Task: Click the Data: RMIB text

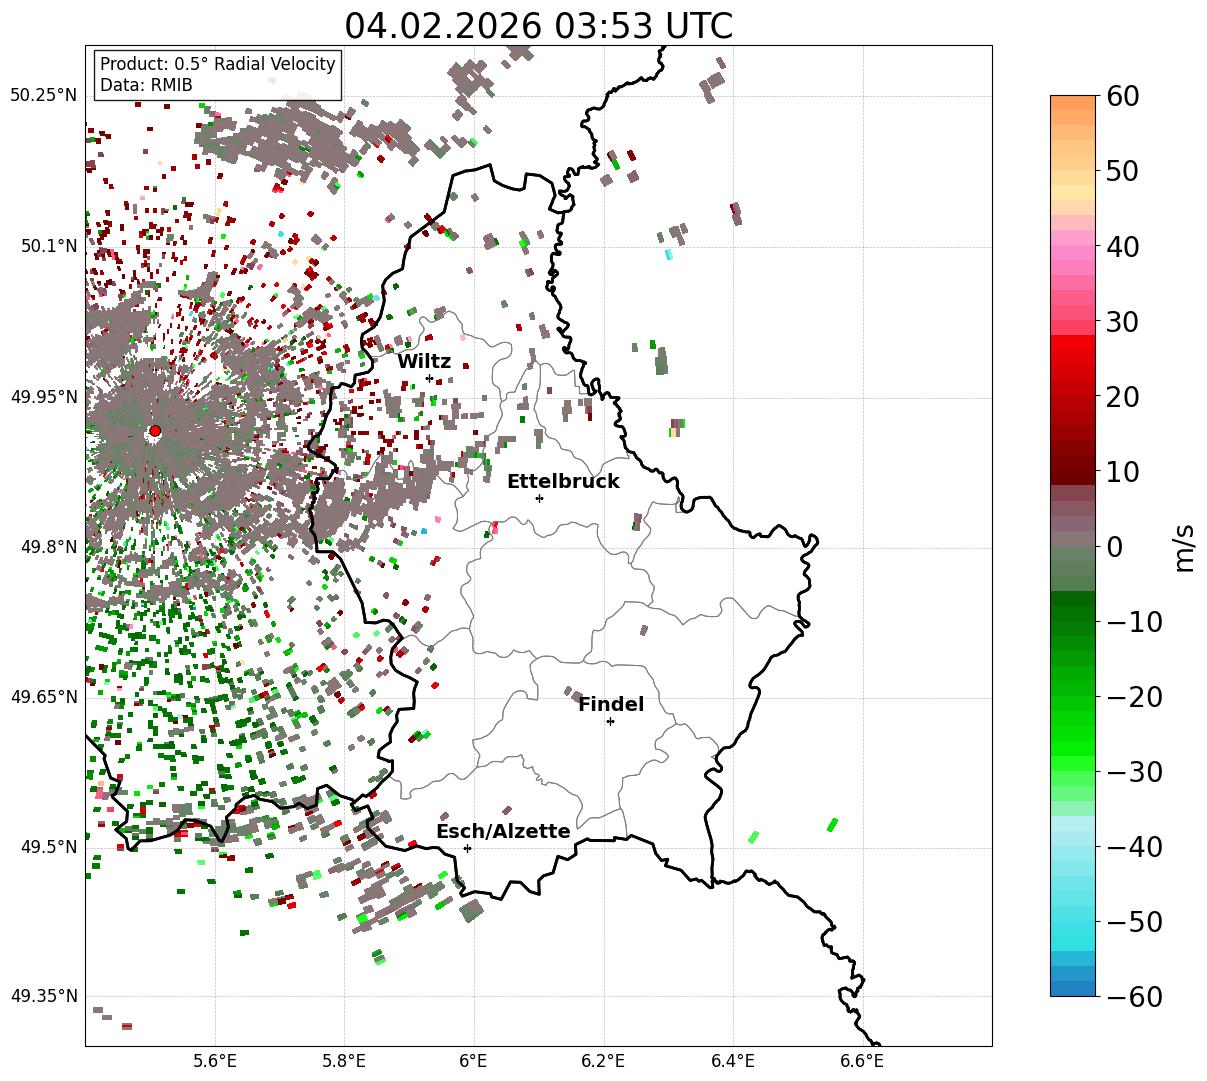Action: [146, 85]
